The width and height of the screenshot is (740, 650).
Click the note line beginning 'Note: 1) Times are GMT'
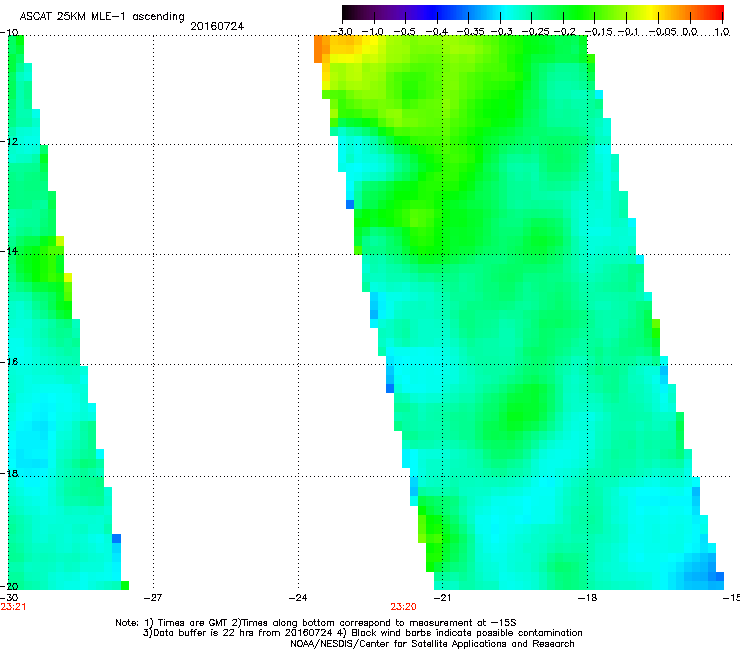[x=316, y=623]
